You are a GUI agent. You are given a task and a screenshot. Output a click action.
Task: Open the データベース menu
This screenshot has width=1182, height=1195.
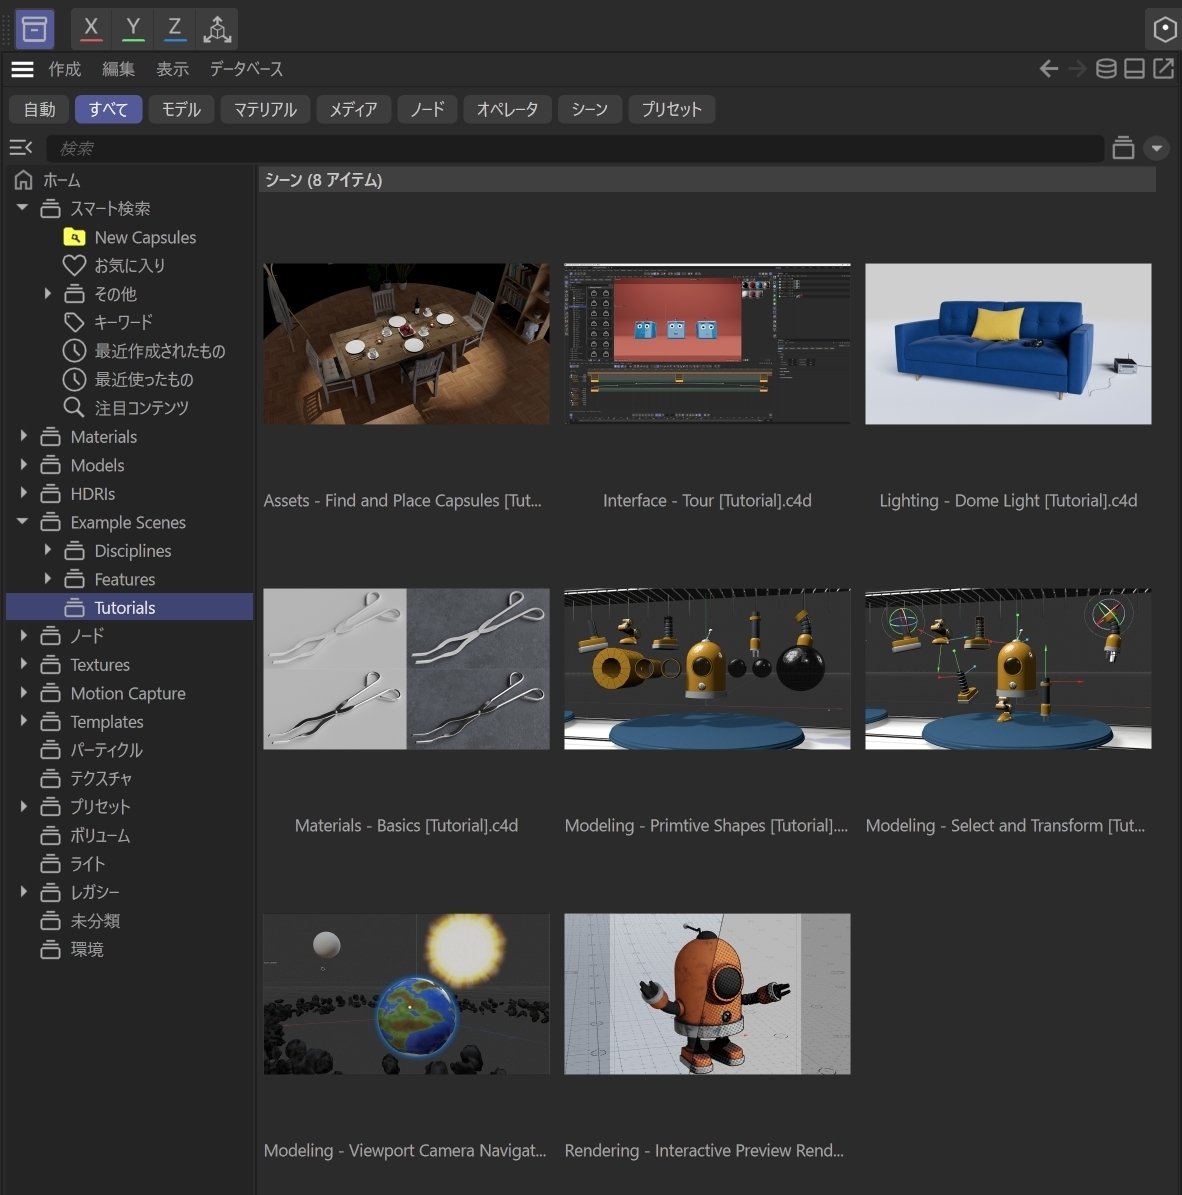coord(246,69)
